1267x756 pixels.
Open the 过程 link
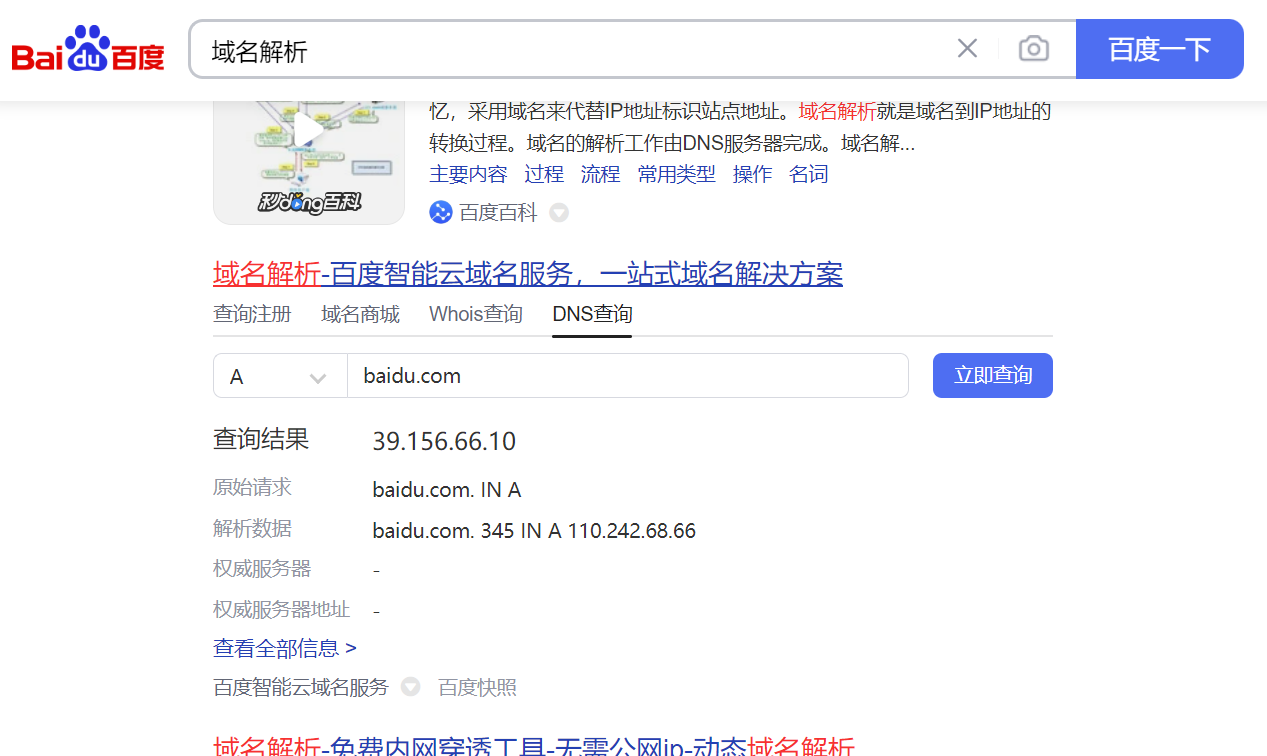click(x=544, y=174)
